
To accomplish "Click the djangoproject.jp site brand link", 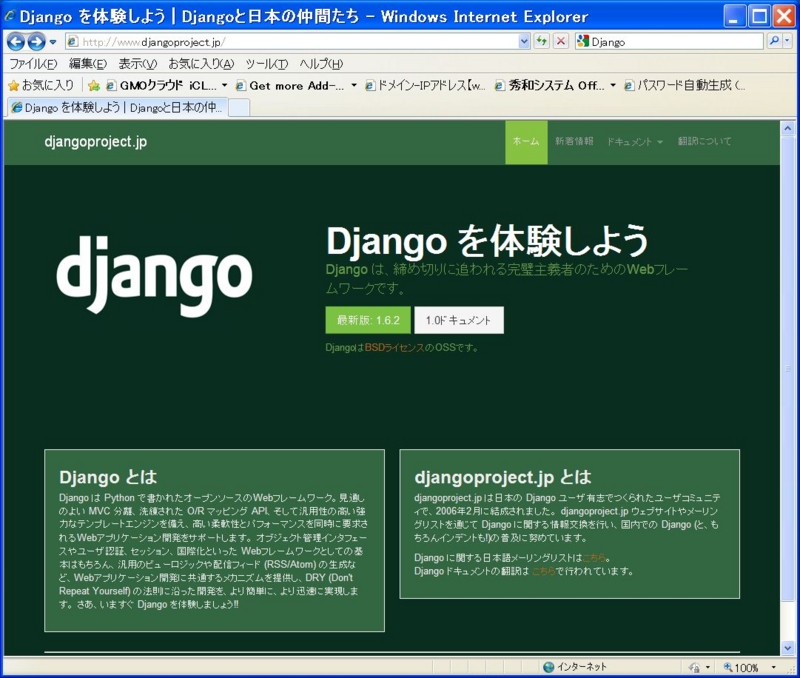I will [x=95, y=142].
